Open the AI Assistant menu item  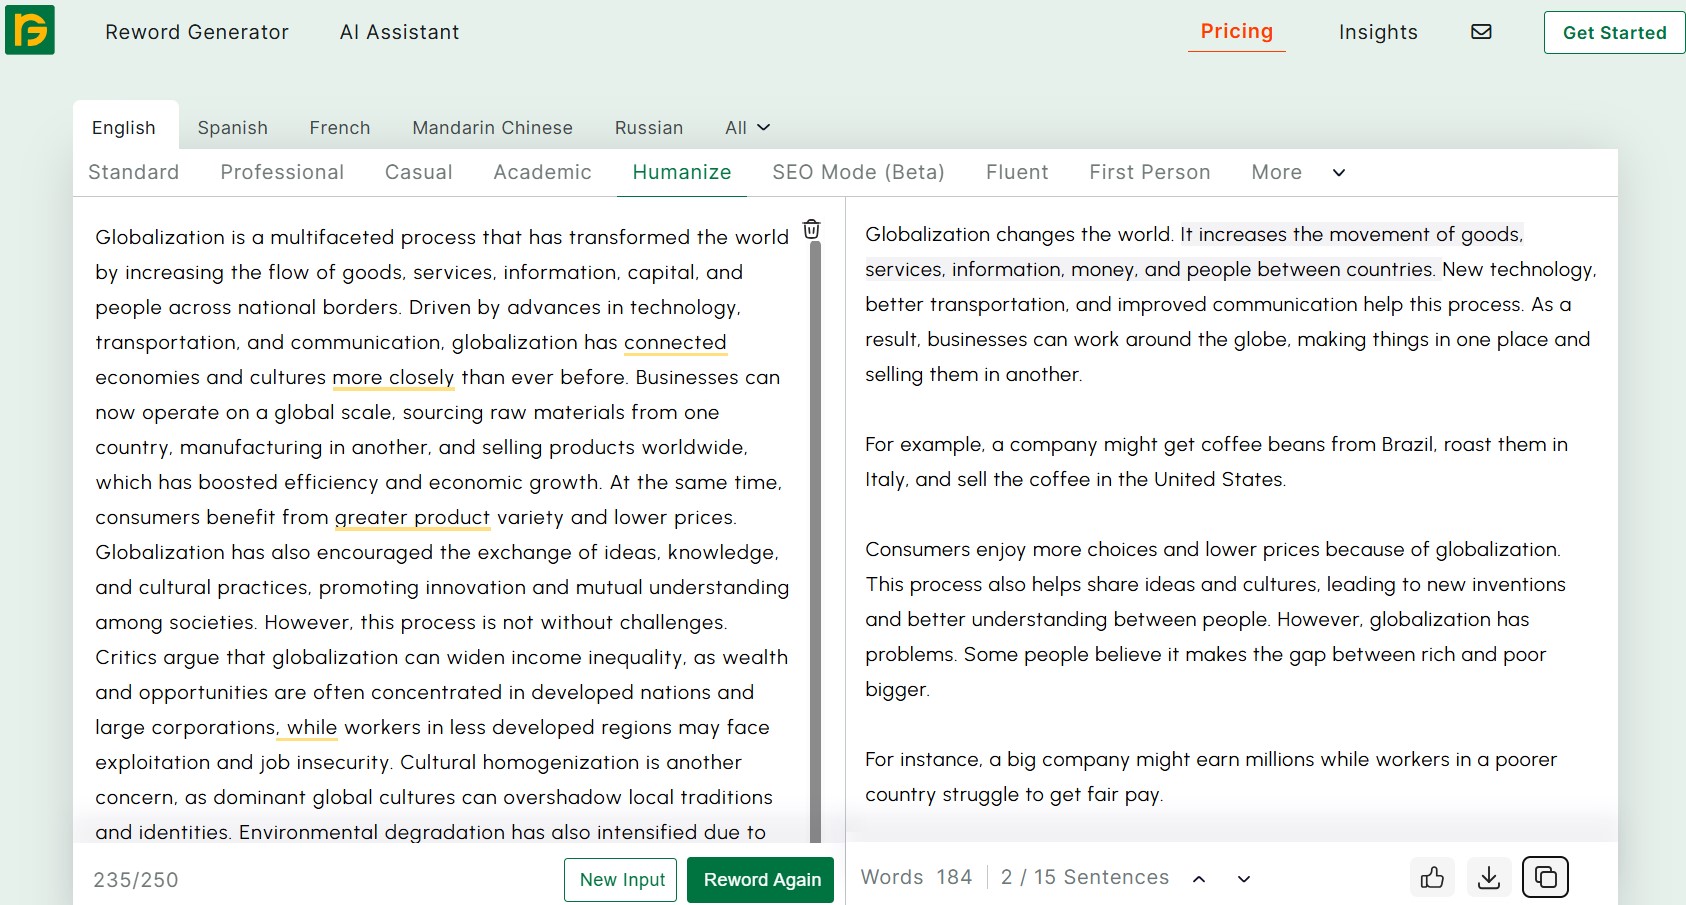[399, 32]
